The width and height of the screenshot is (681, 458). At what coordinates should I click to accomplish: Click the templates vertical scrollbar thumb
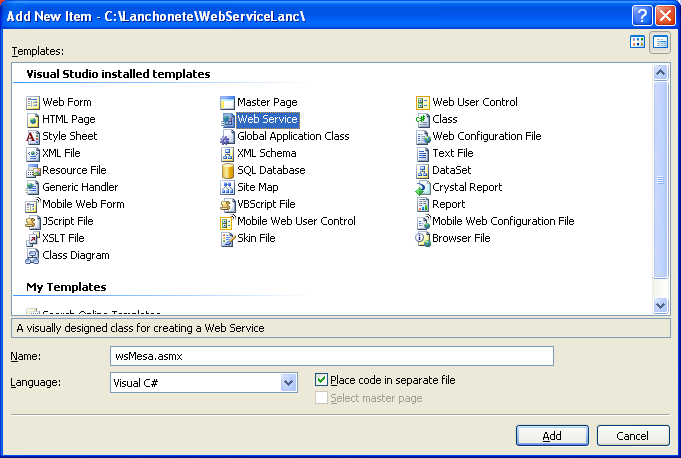pos(660,180)
